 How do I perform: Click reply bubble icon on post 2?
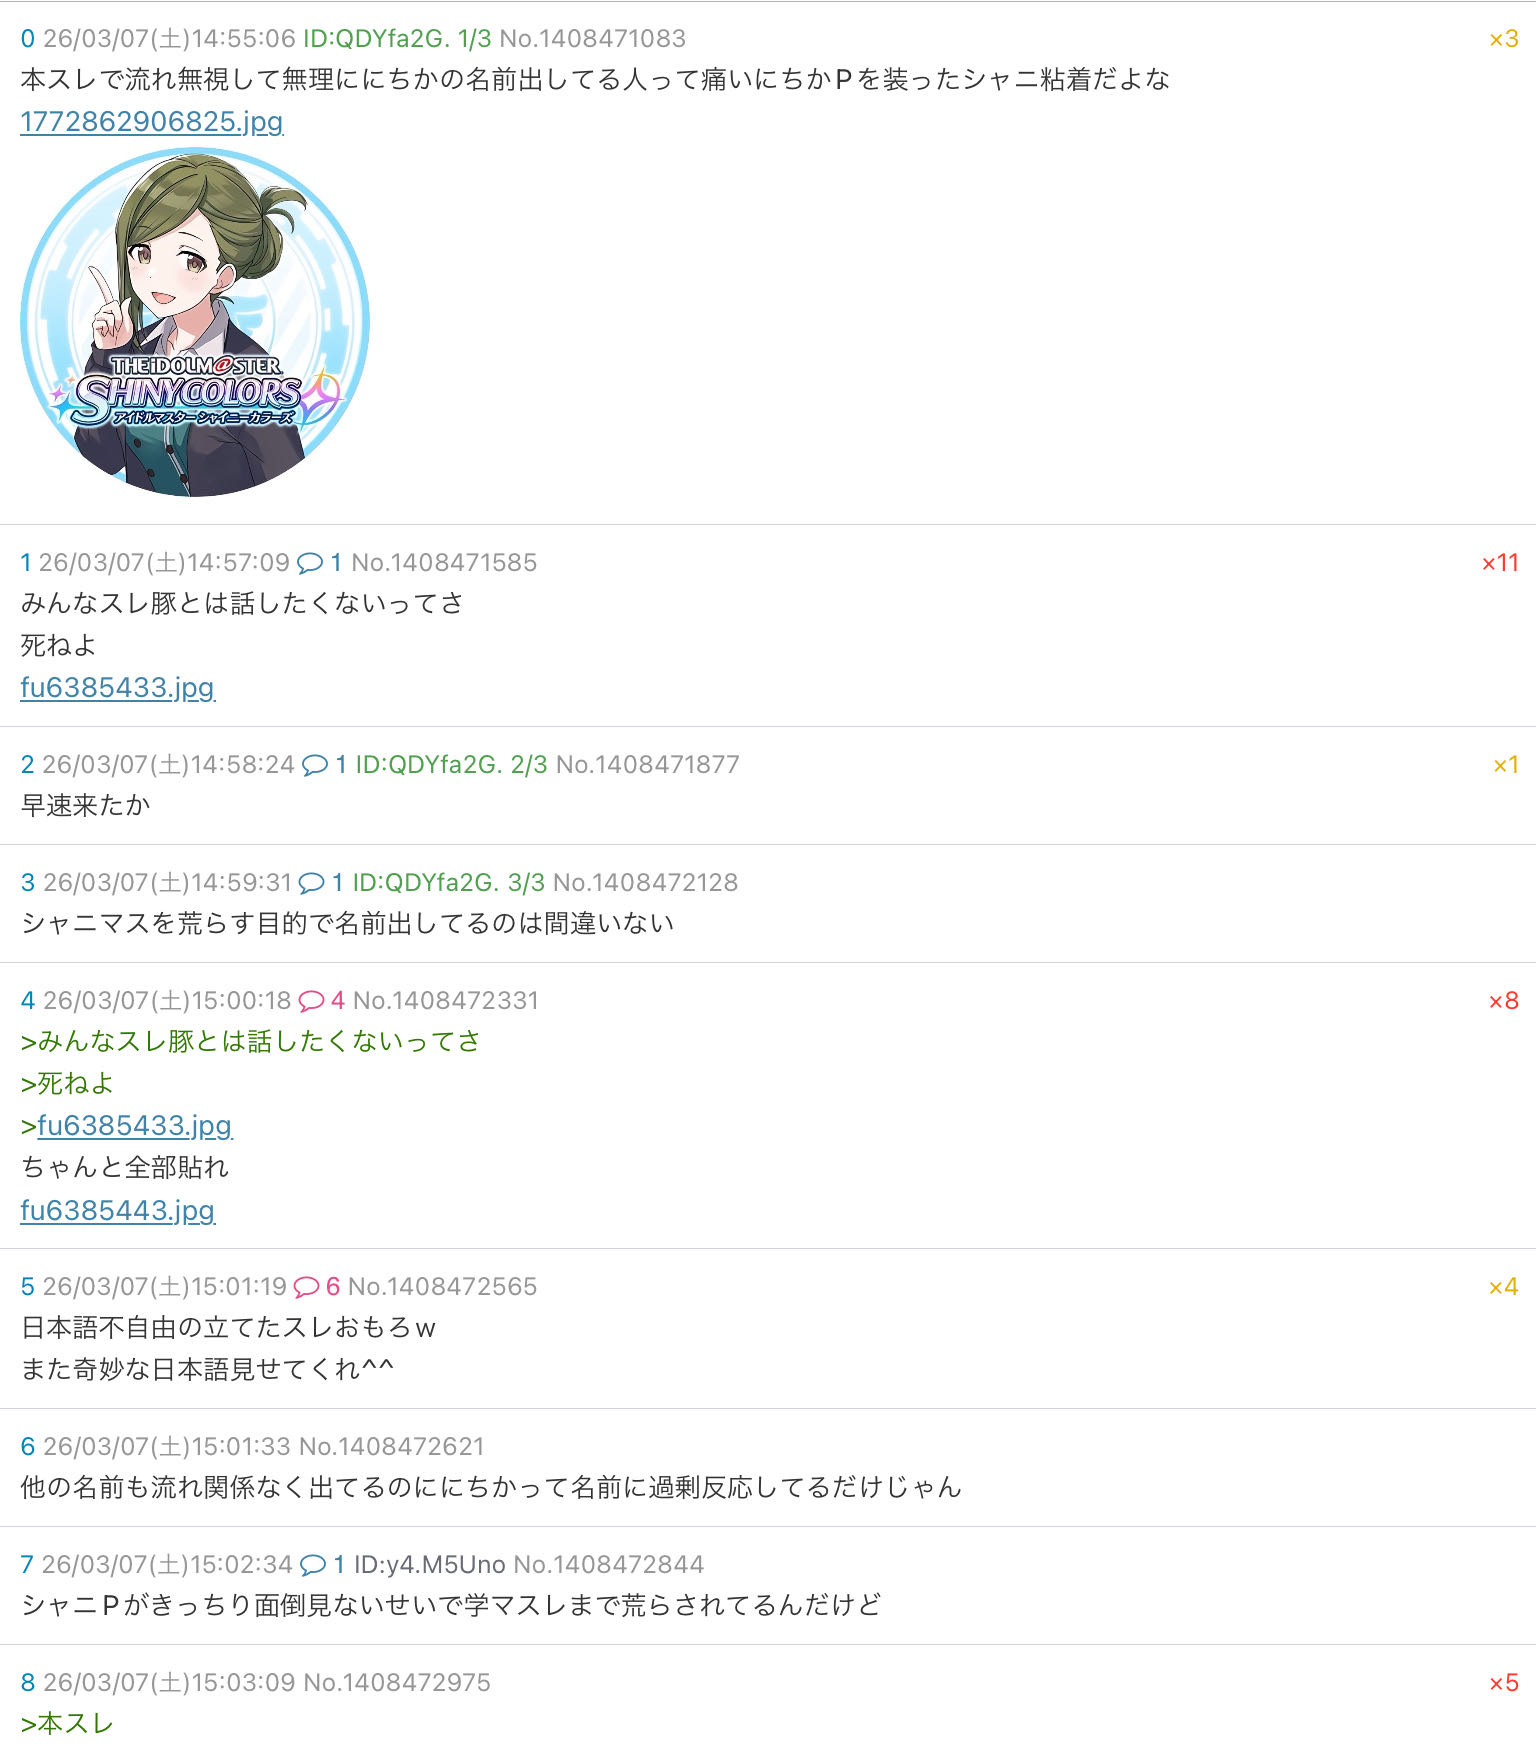tap(315, 765)
